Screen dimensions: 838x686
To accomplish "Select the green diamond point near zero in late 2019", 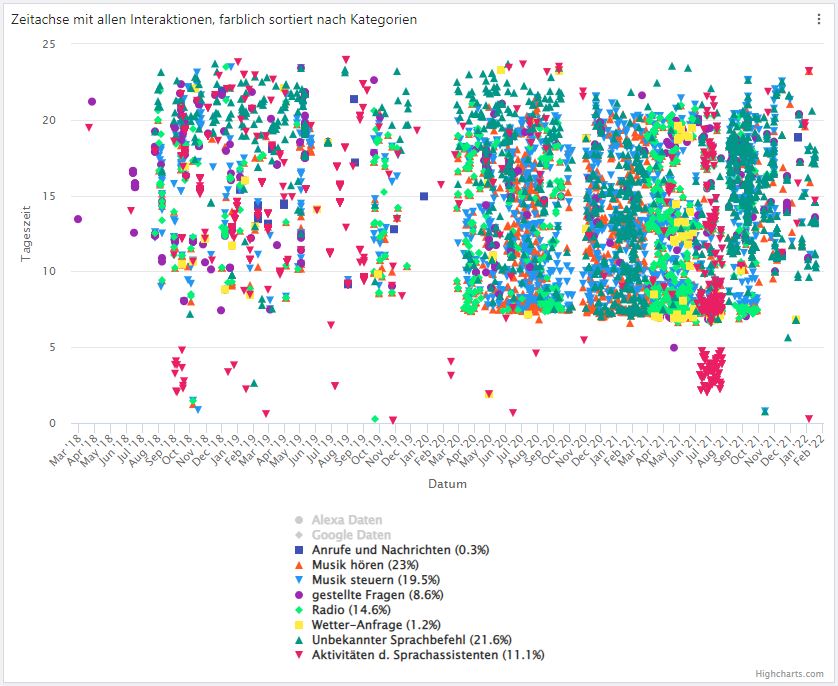I will point(375,419).
